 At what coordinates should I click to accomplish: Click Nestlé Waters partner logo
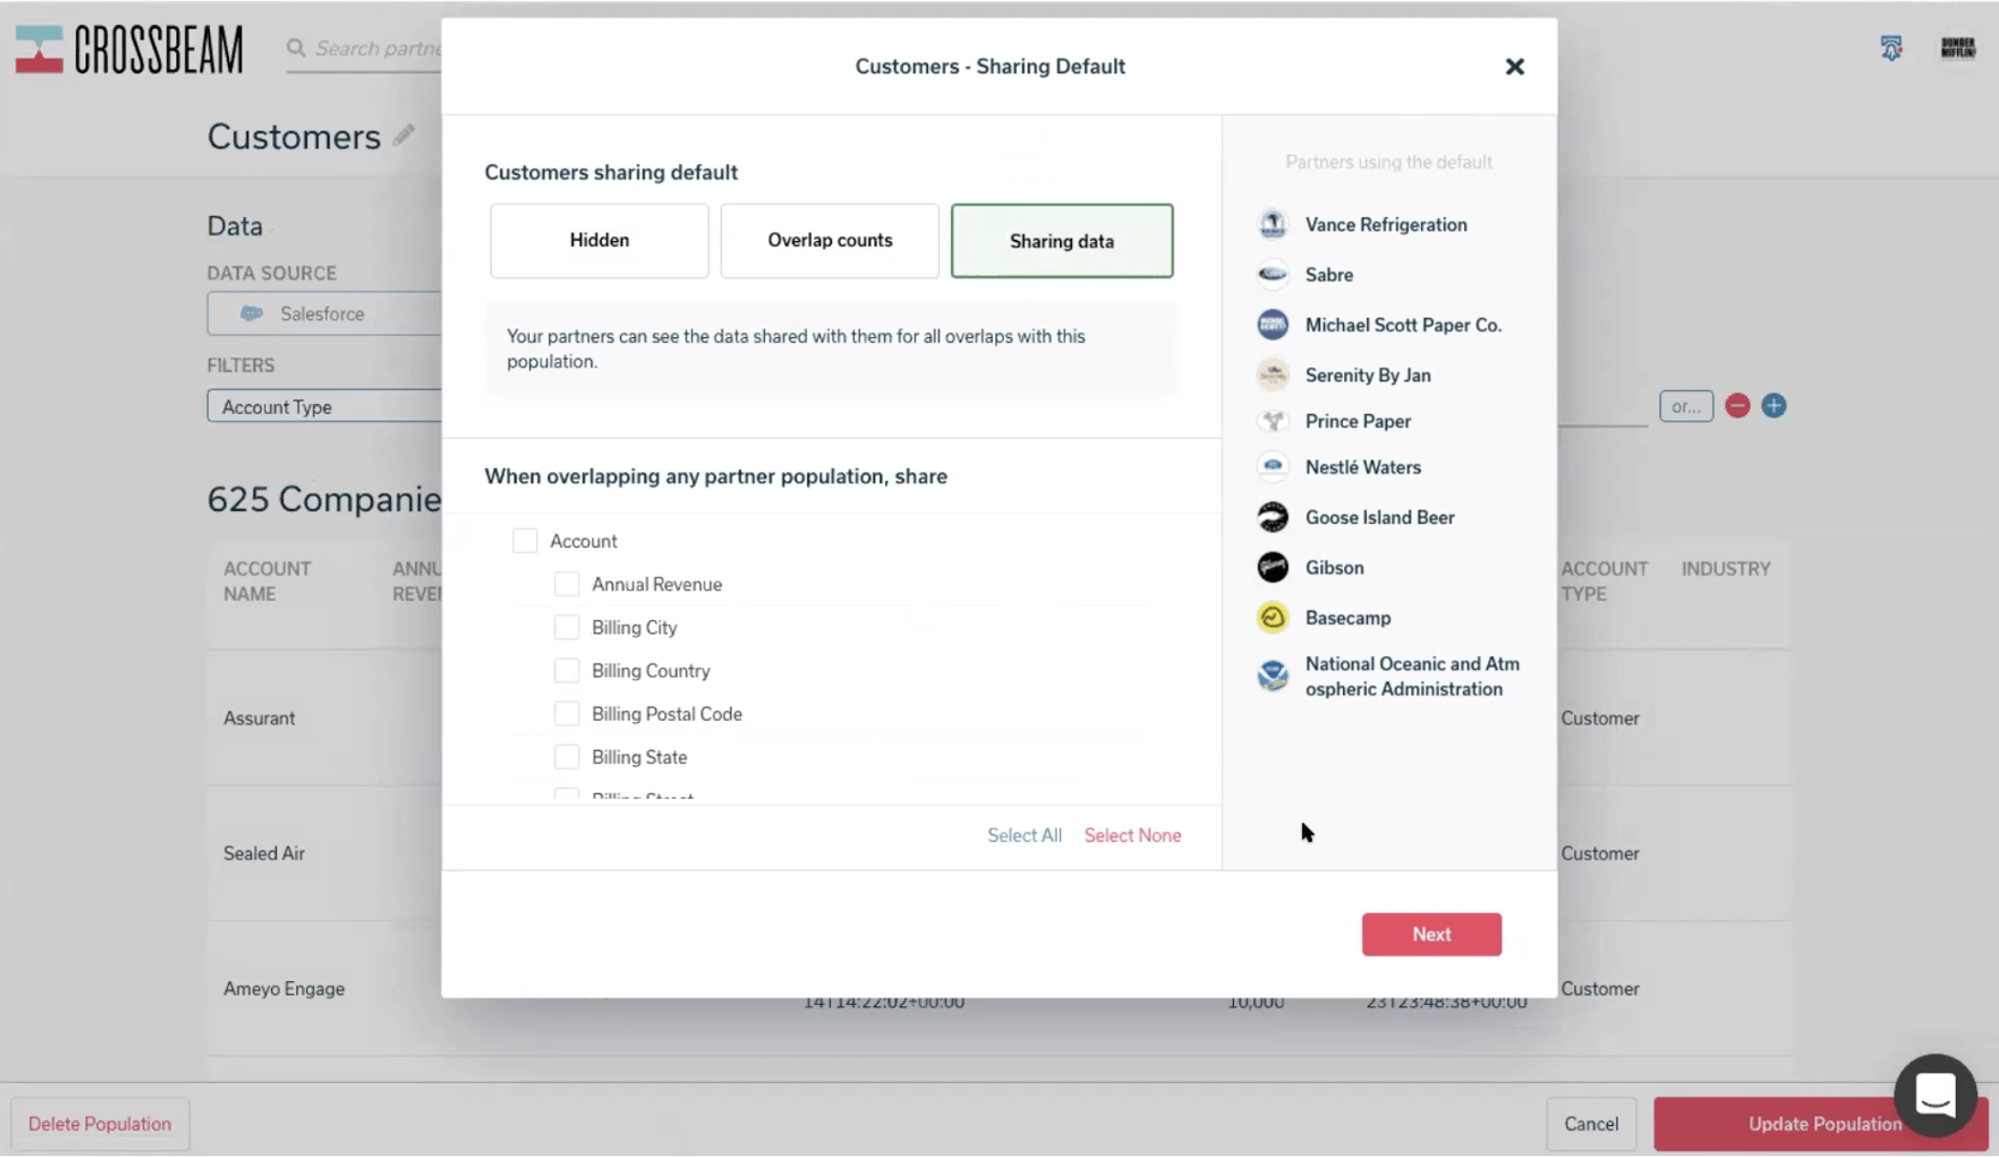pyautogui.click(x=1272, y=467)
